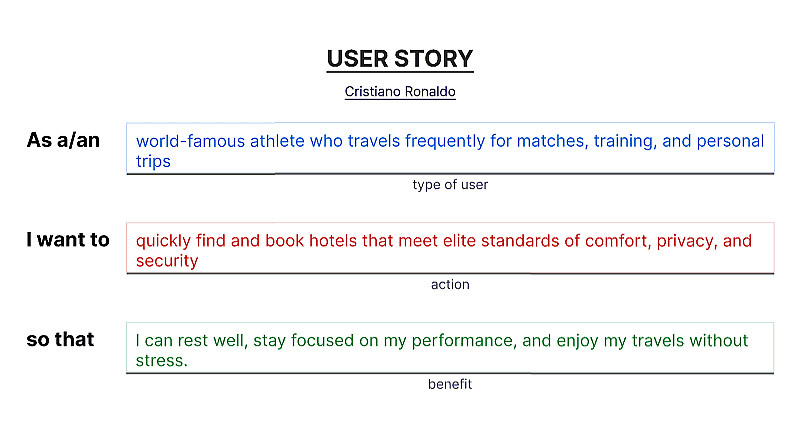Select the "I want to" label

tap(68, 240)
